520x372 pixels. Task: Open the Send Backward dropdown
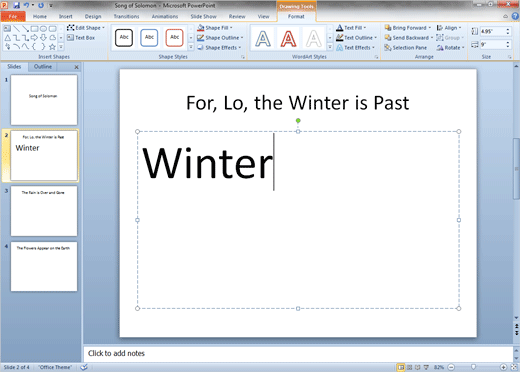[409, 38]
